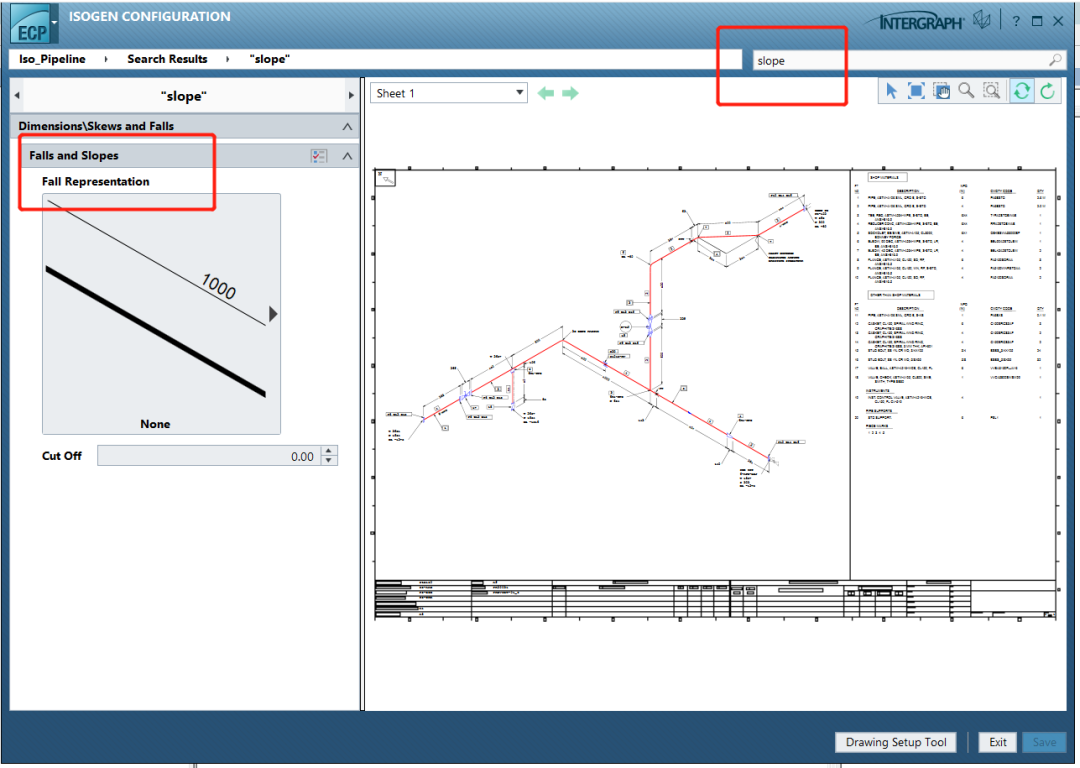
Task: Click the checklist icon beside Falls and Slopes
Action: click(x=318, y=156)
